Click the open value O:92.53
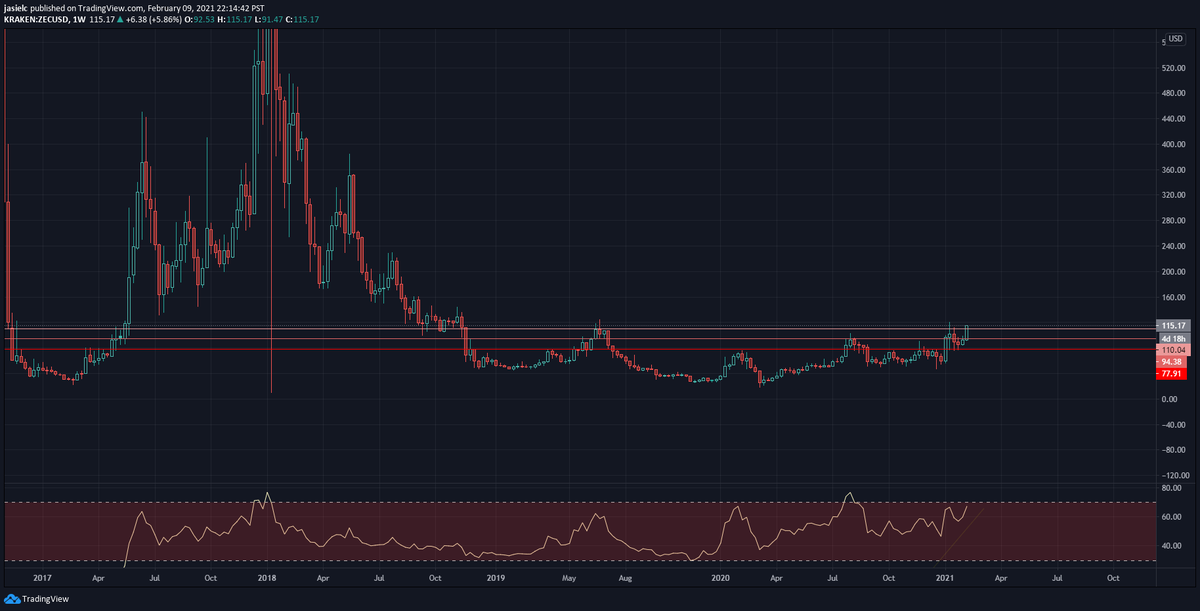This screenshot has height=611, width=1200. click(201, 18)
